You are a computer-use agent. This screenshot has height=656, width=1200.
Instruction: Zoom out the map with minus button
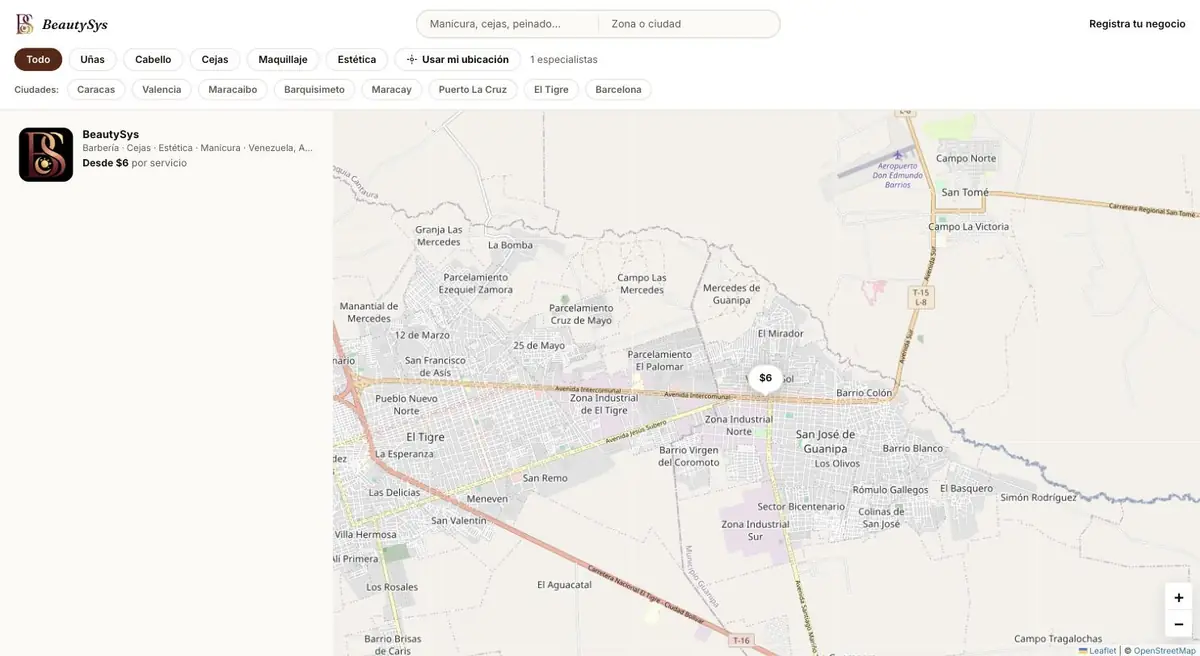(x=1179, y=624)
